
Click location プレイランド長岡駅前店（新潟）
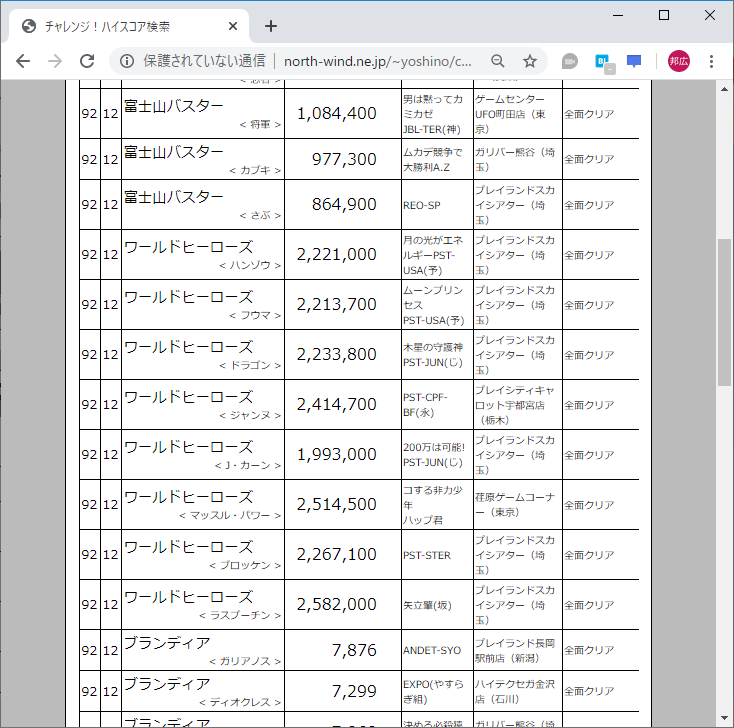click(x=515, y=651)
